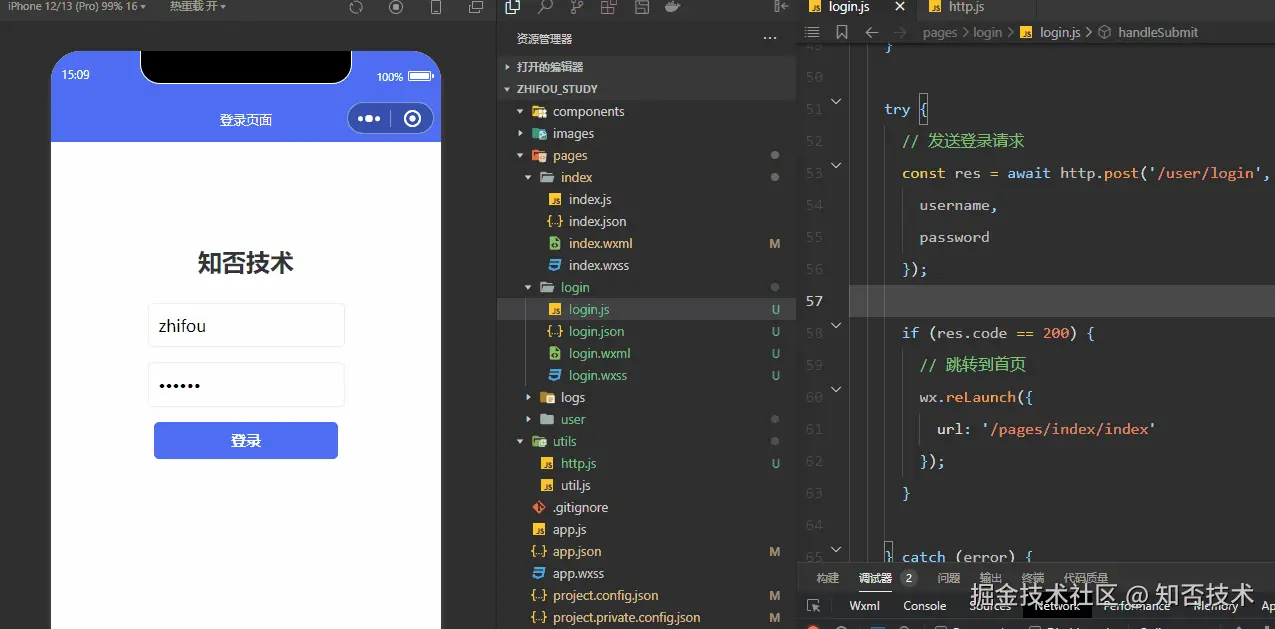Open http.js in the utils folder

[x=578, y=463]
